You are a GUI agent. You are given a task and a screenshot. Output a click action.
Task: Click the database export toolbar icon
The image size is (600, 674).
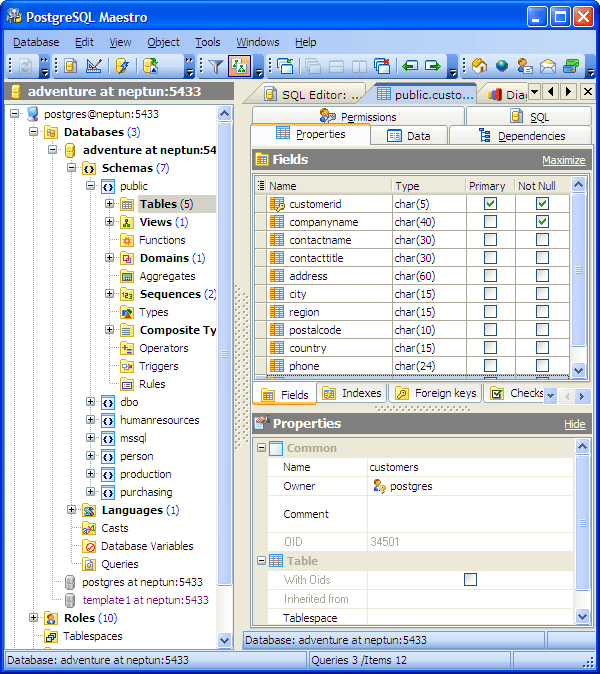click(x=150, y=66)
